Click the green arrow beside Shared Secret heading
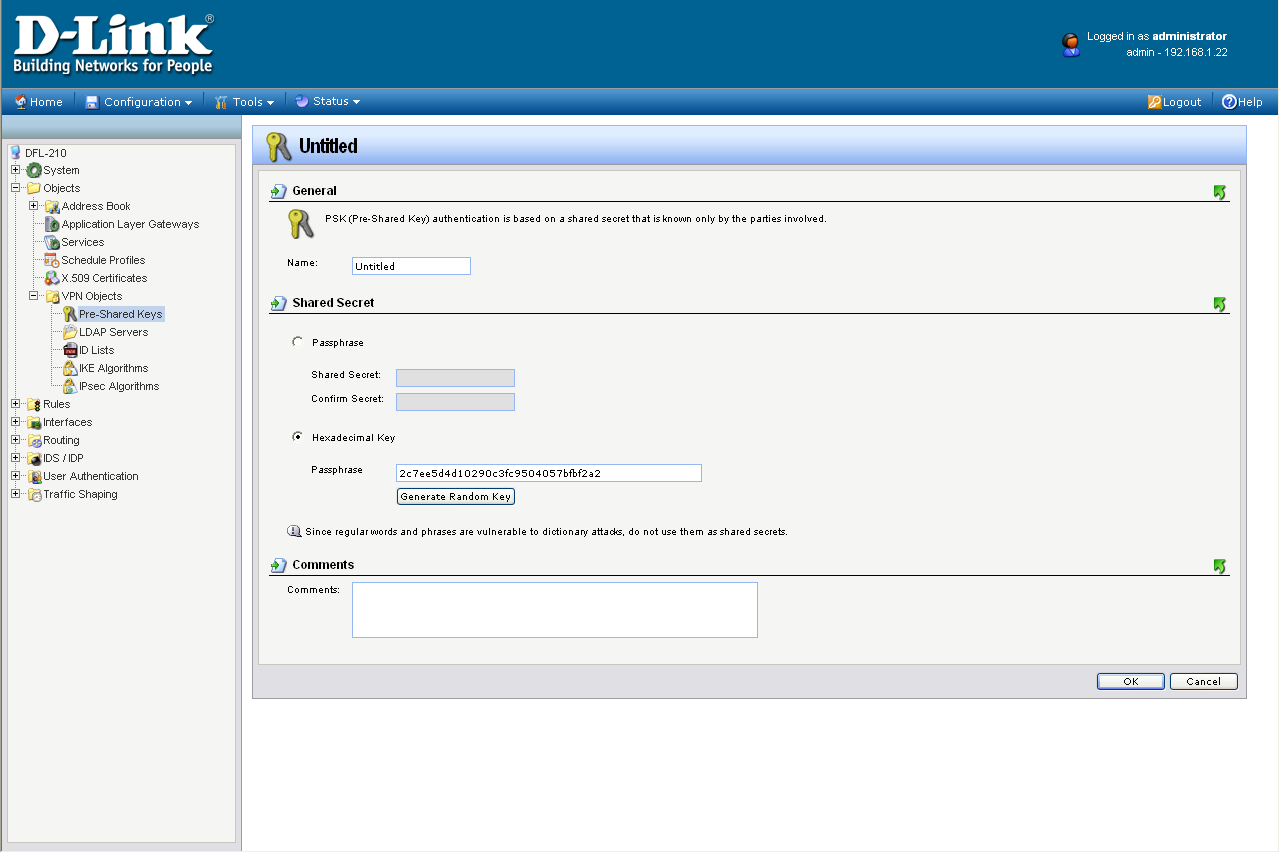Viewport: 1280px width, 852px height. tap(279, 303)
